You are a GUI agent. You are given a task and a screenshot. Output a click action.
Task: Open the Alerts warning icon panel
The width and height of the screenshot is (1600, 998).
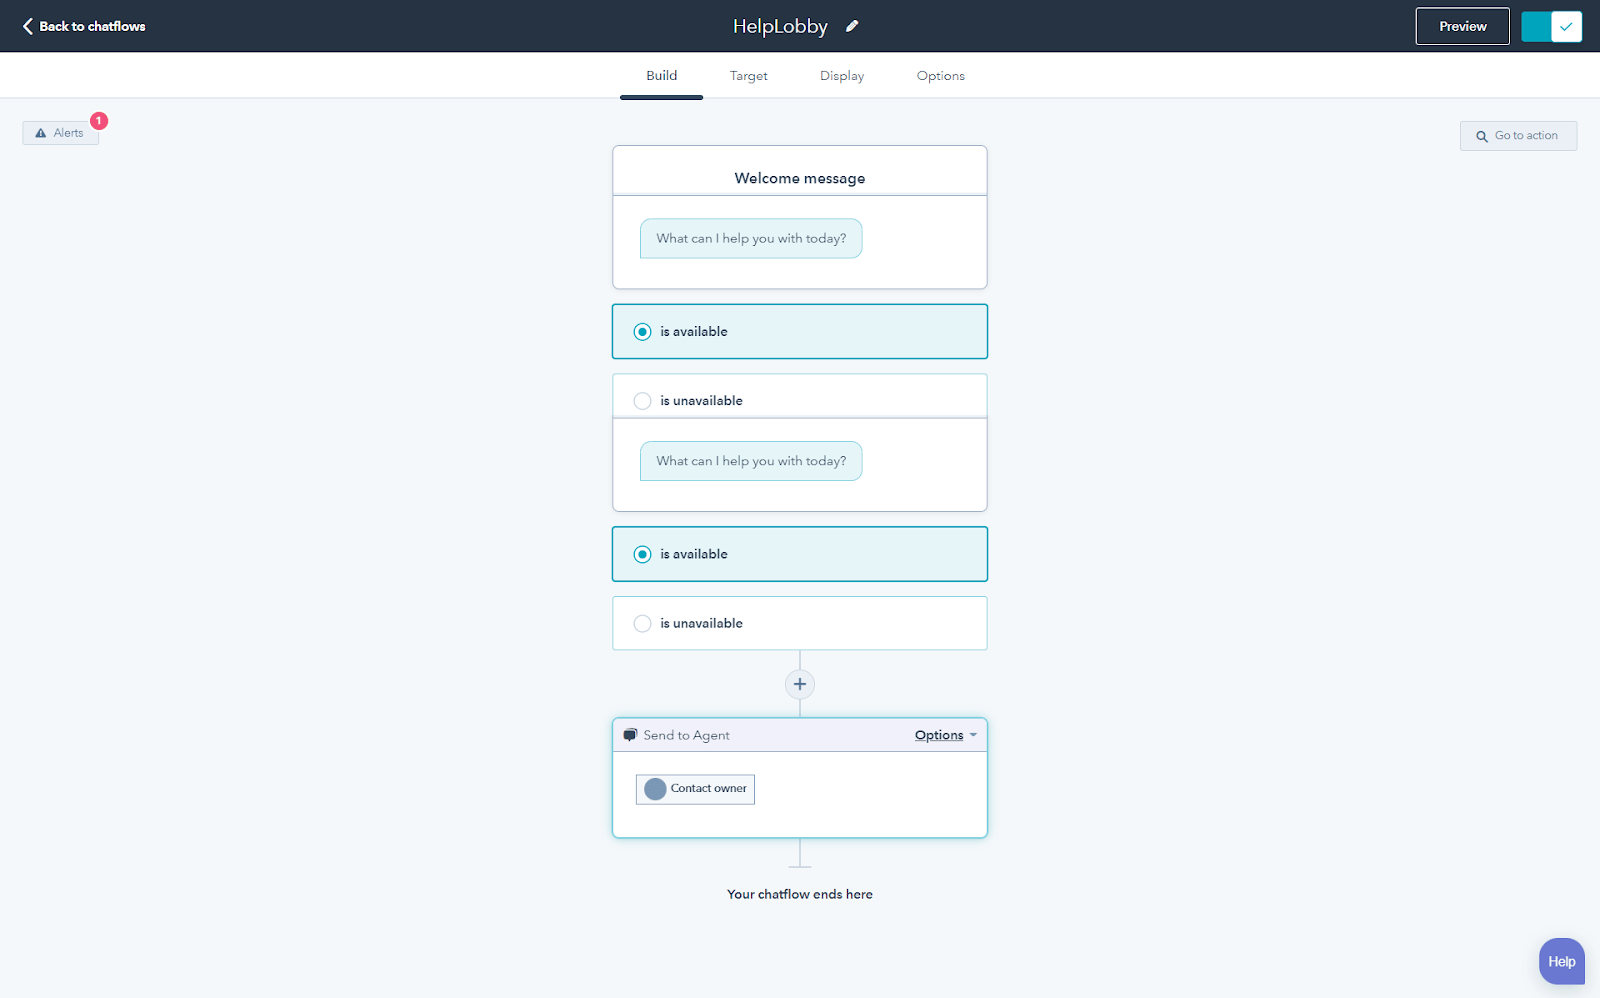[40, 132]
